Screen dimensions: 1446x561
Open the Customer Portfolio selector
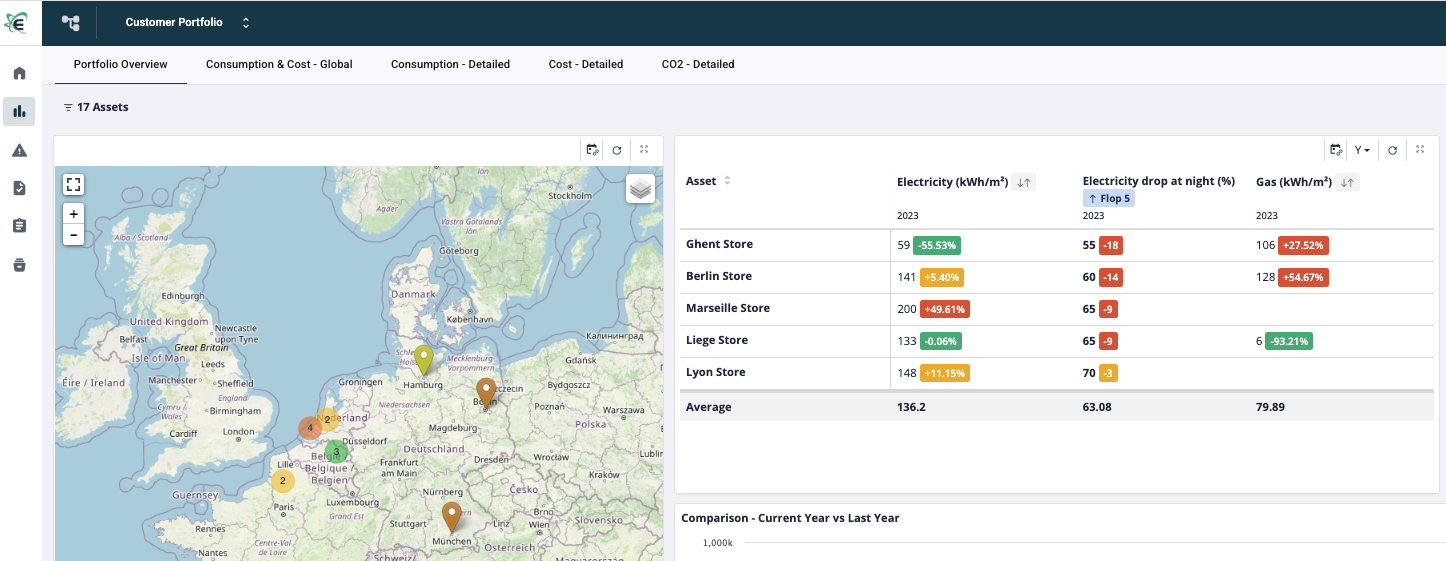188,22
